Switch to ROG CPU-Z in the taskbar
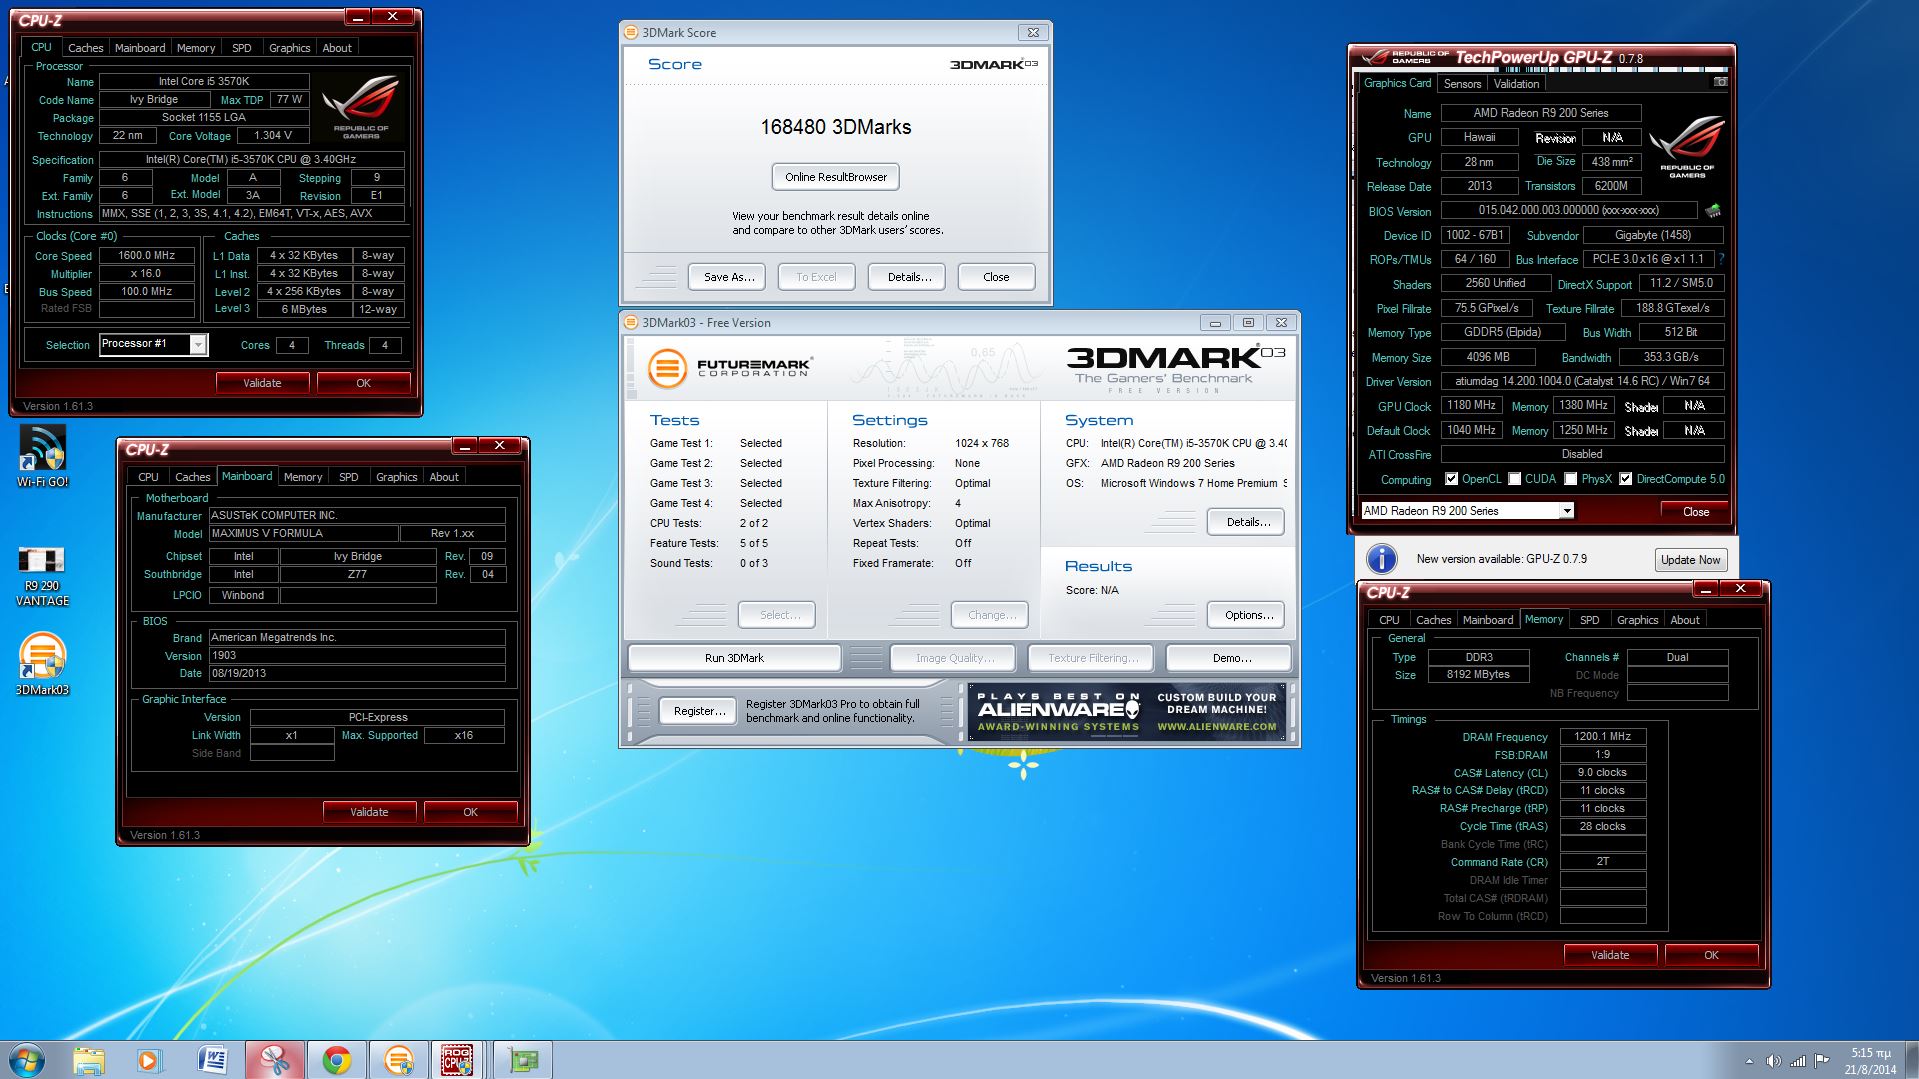 (458, 1060)
